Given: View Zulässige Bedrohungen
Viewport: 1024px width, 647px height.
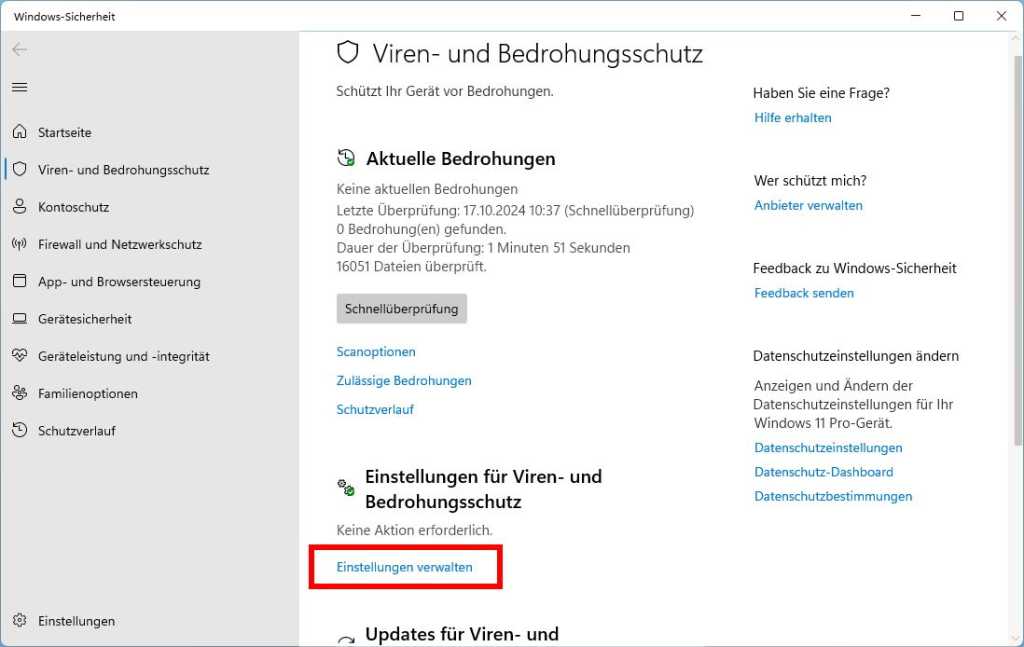Looking at the screenshot, I should [x=404, y=380].
